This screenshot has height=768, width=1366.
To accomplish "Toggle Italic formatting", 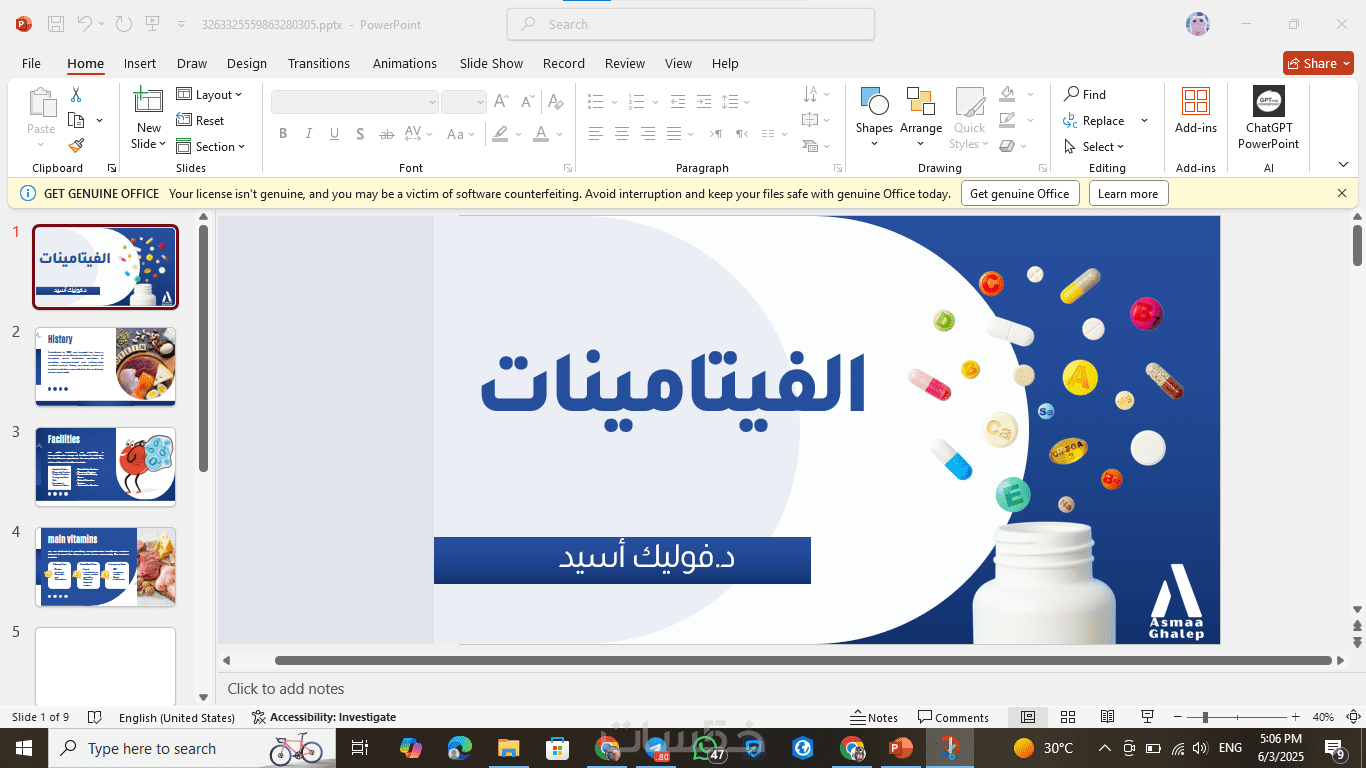I will point(308,134).
